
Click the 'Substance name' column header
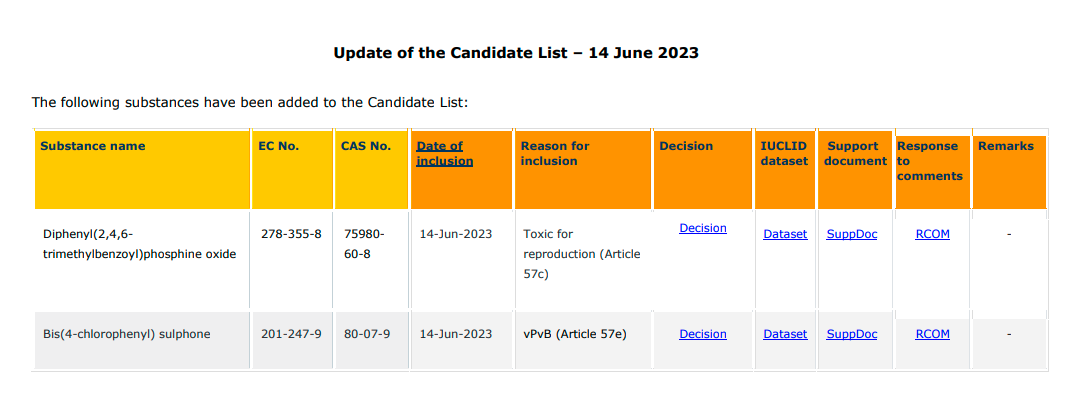click(93, 146)
